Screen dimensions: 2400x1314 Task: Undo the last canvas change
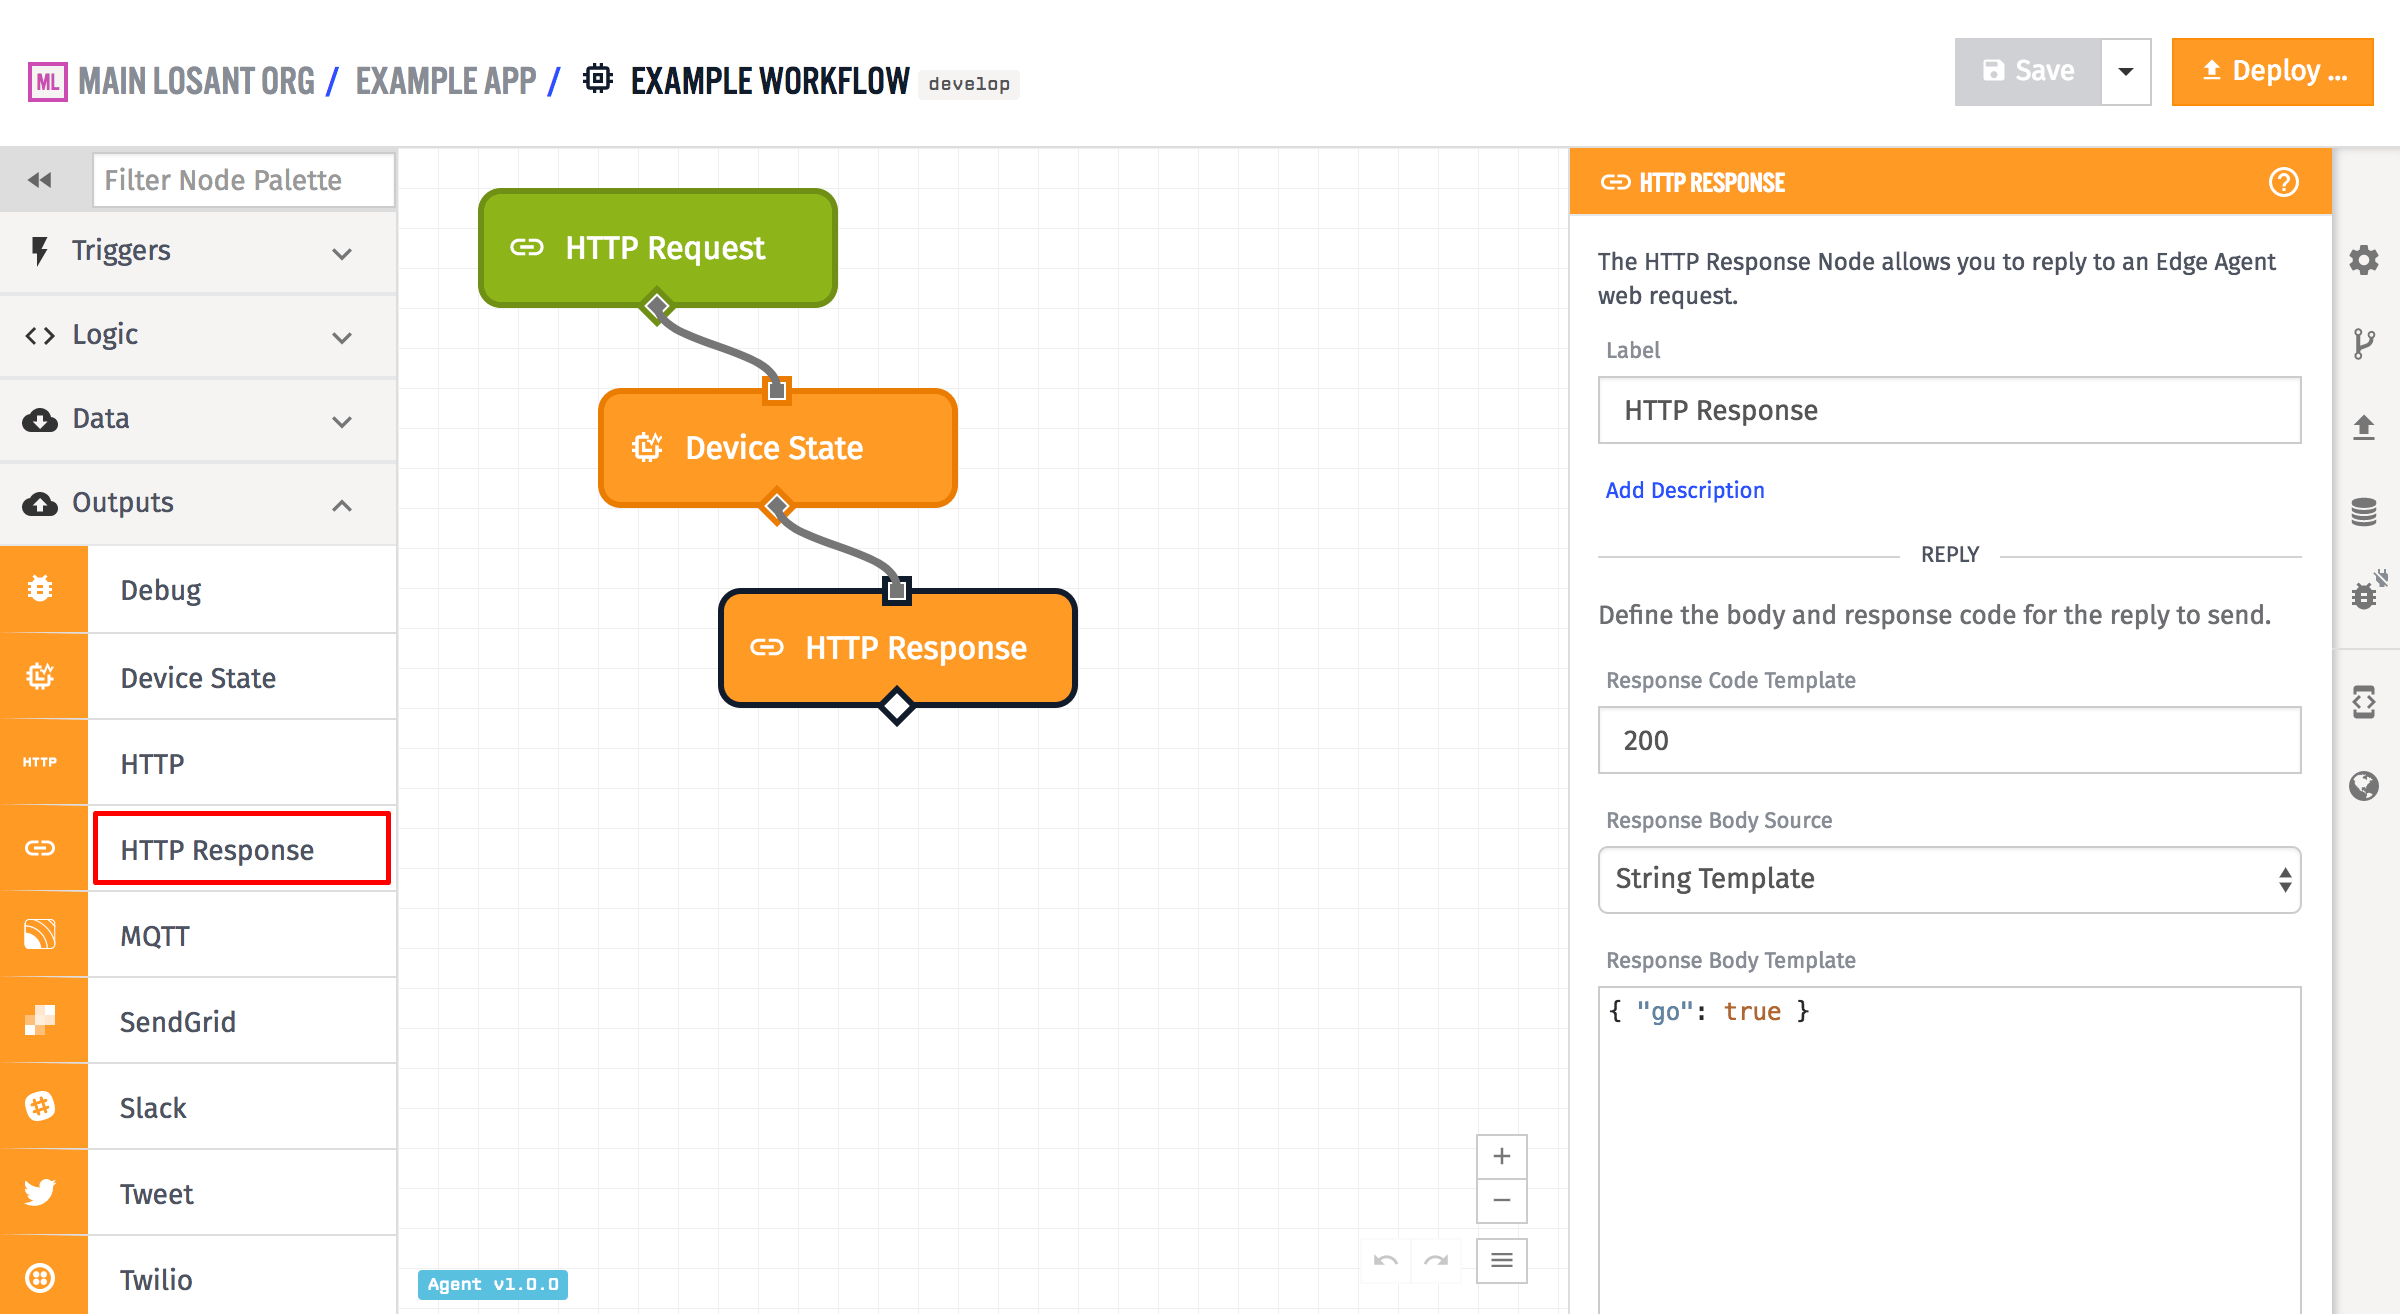click(x=1386, y=1260)
